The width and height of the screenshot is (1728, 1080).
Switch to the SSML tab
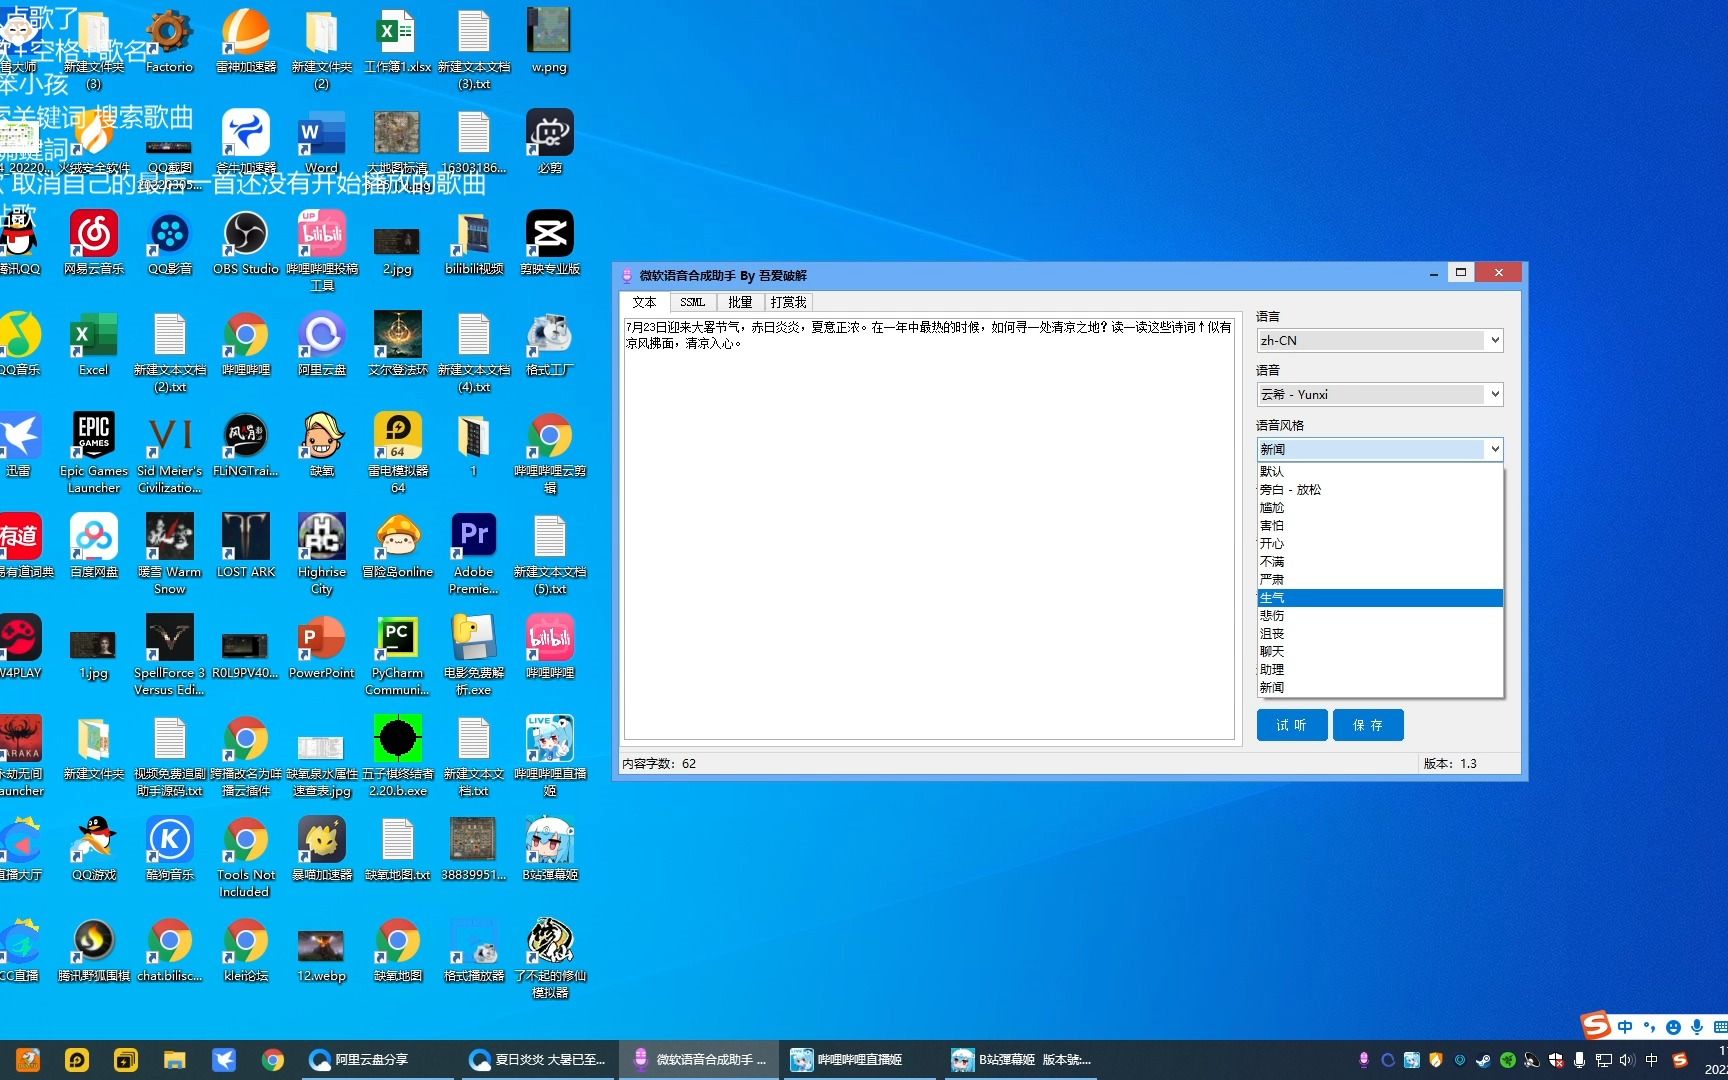[692, 302]
